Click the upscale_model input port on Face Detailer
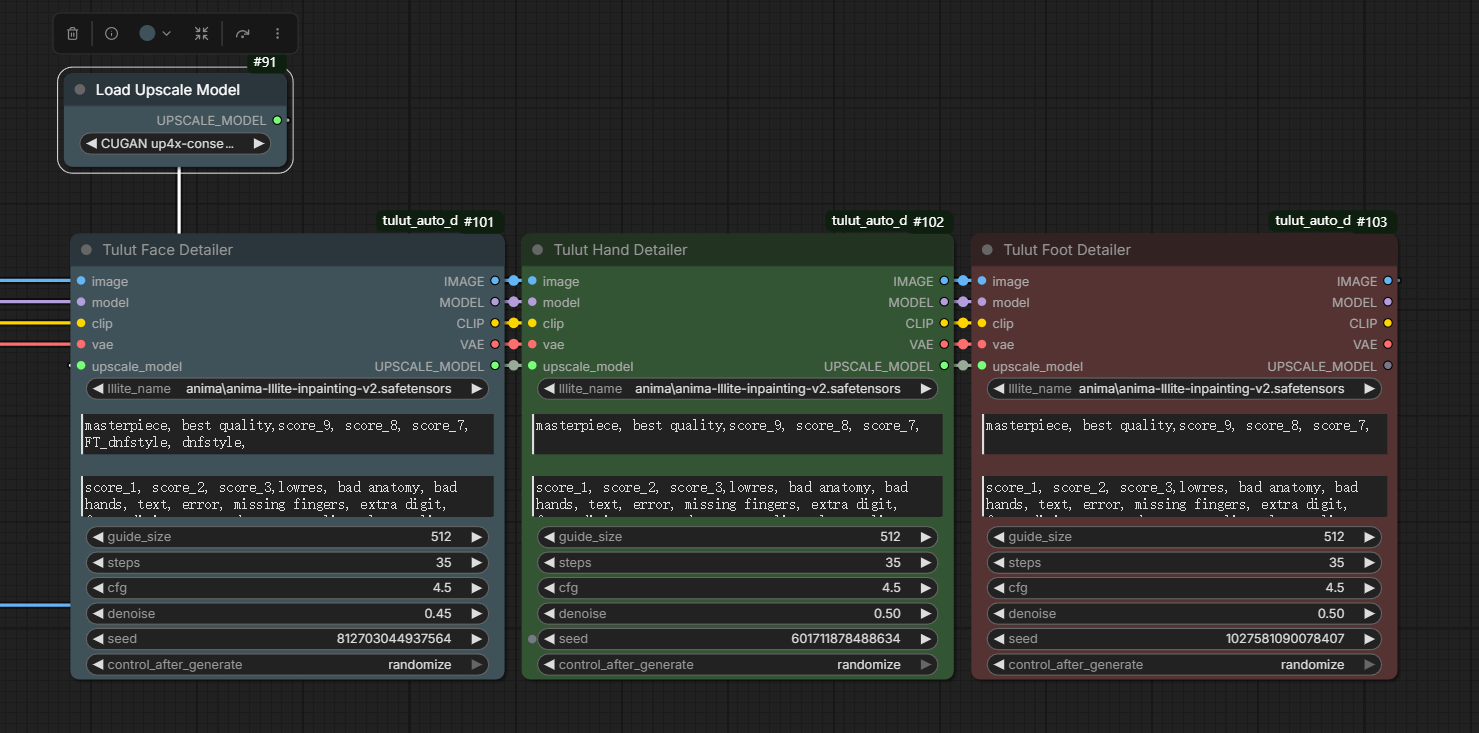 point(81,366)
